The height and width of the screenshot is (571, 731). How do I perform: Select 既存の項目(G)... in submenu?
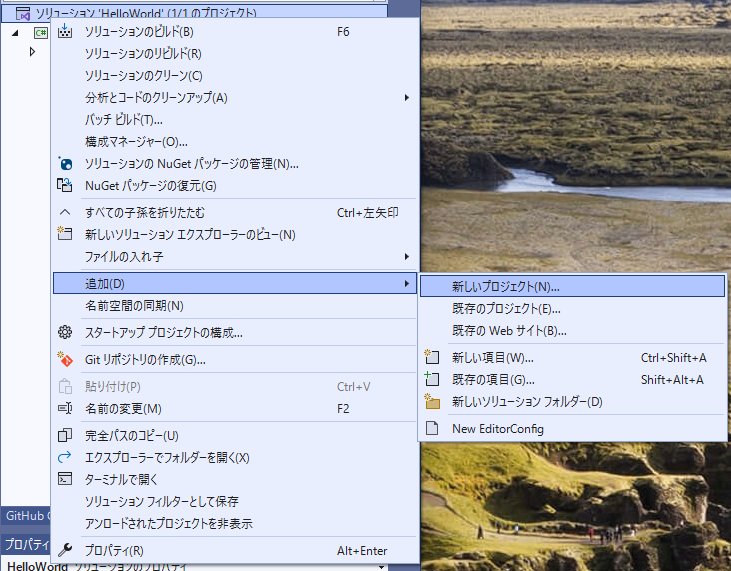point(572,379)
